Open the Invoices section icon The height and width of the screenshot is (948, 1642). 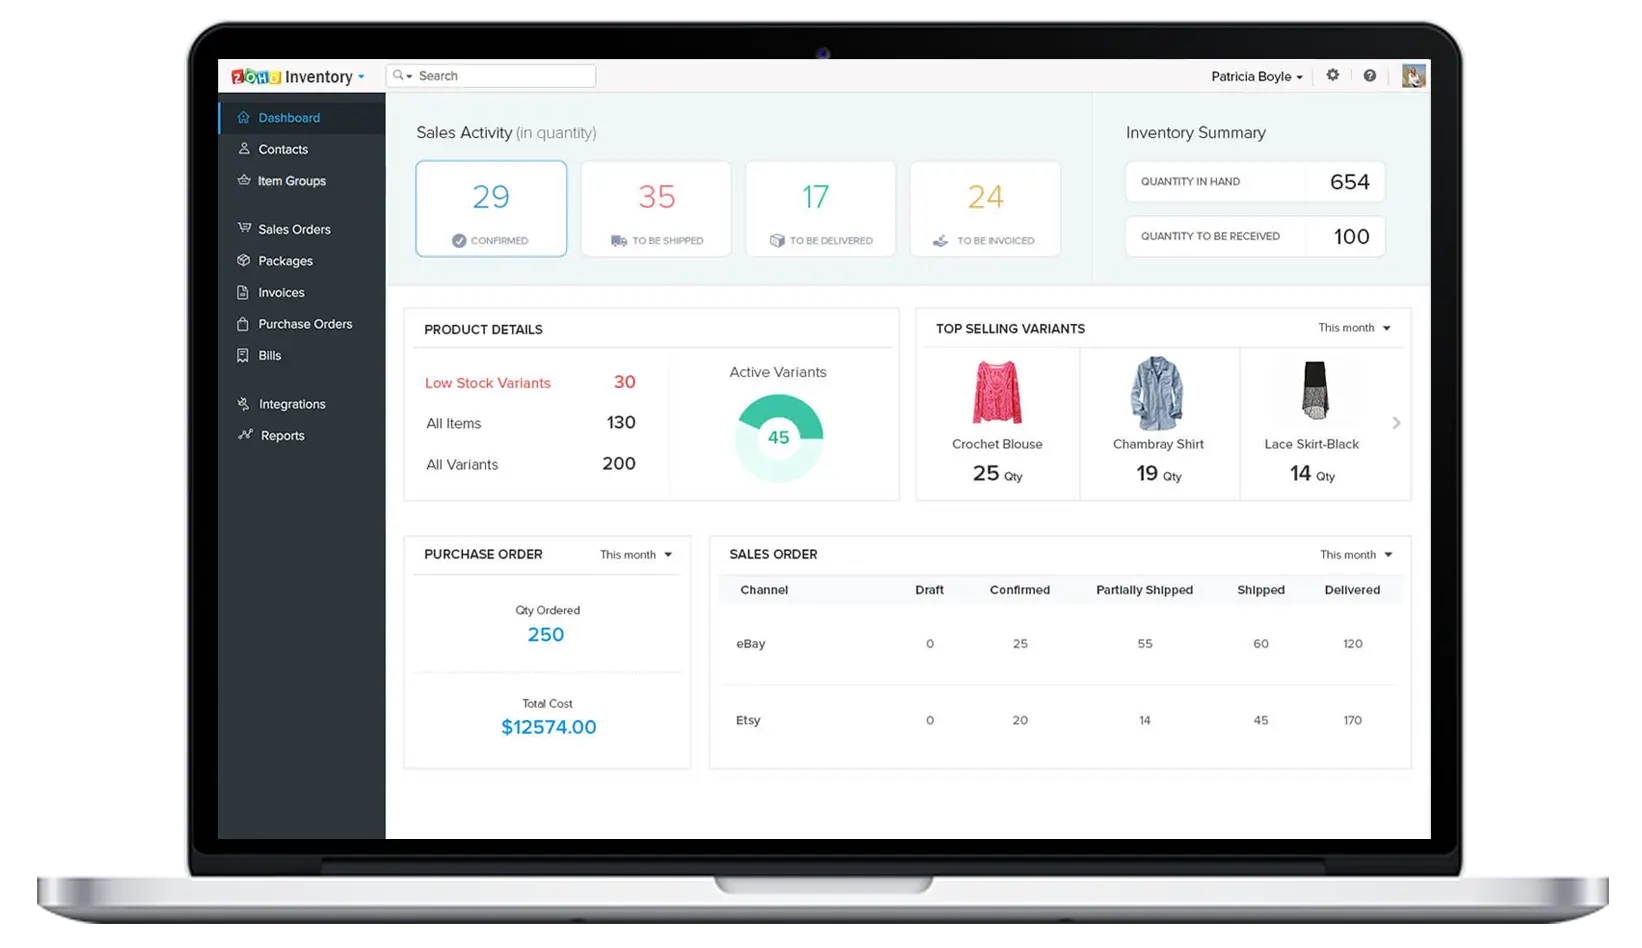click(x=244, y=292)
